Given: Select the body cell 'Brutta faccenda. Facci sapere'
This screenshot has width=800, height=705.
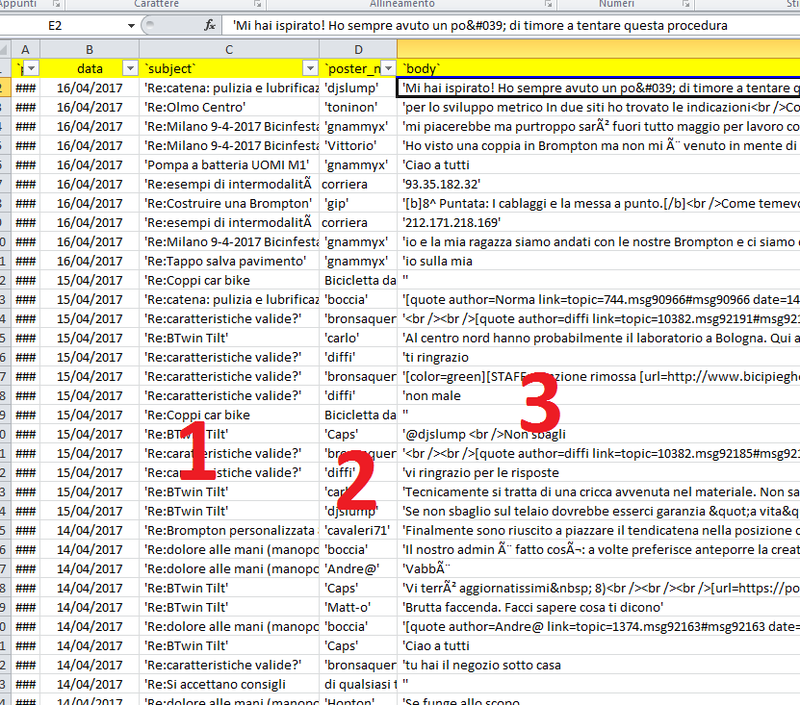Looking at the screenshot, I should 598,607.
